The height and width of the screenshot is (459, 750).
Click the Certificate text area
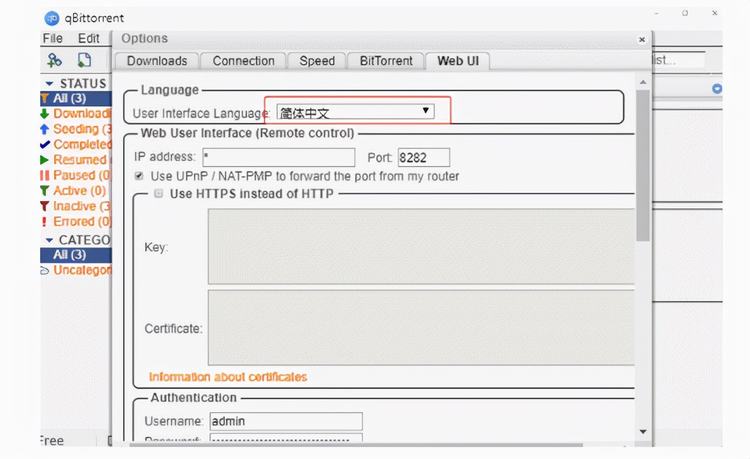tap(421, 328)
